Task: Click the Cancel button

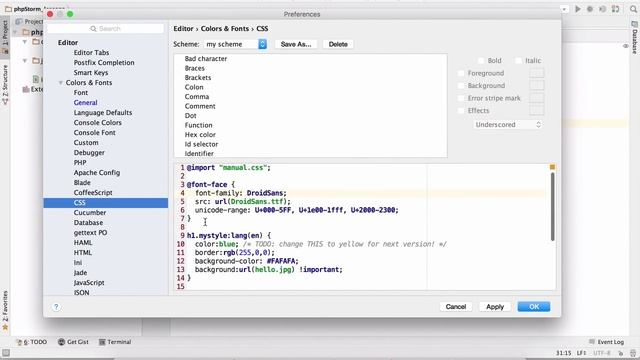Action: coord(456,307)
